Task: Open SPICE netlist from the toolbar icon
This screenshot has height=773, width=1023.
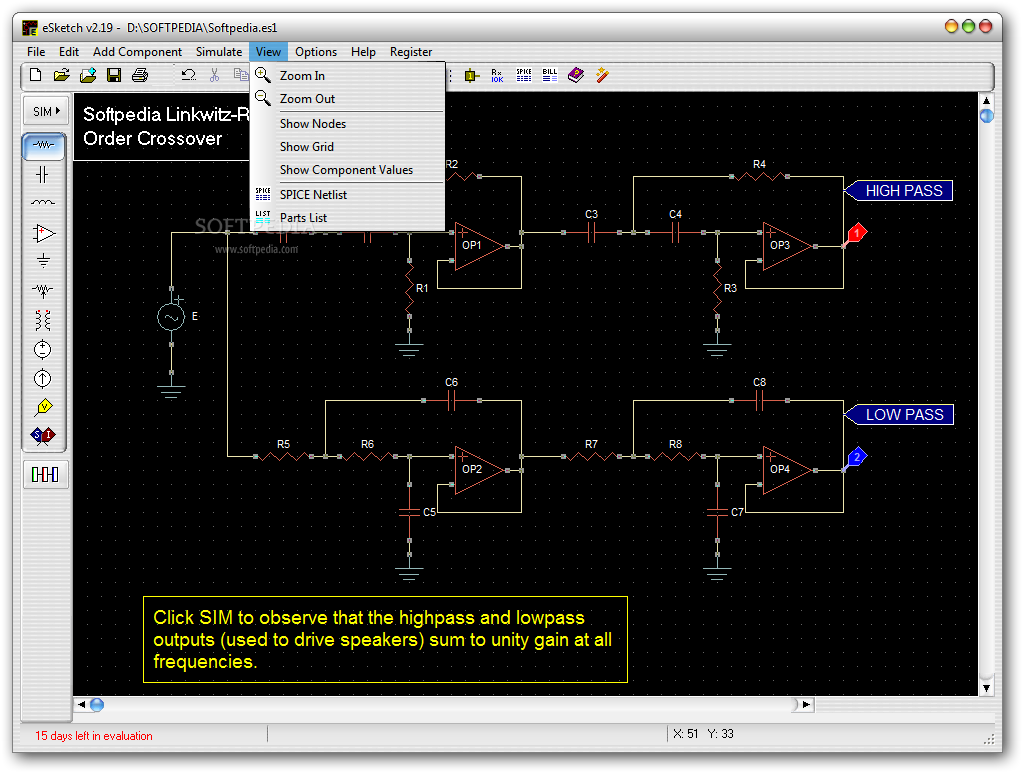Action: coord(524,75)
